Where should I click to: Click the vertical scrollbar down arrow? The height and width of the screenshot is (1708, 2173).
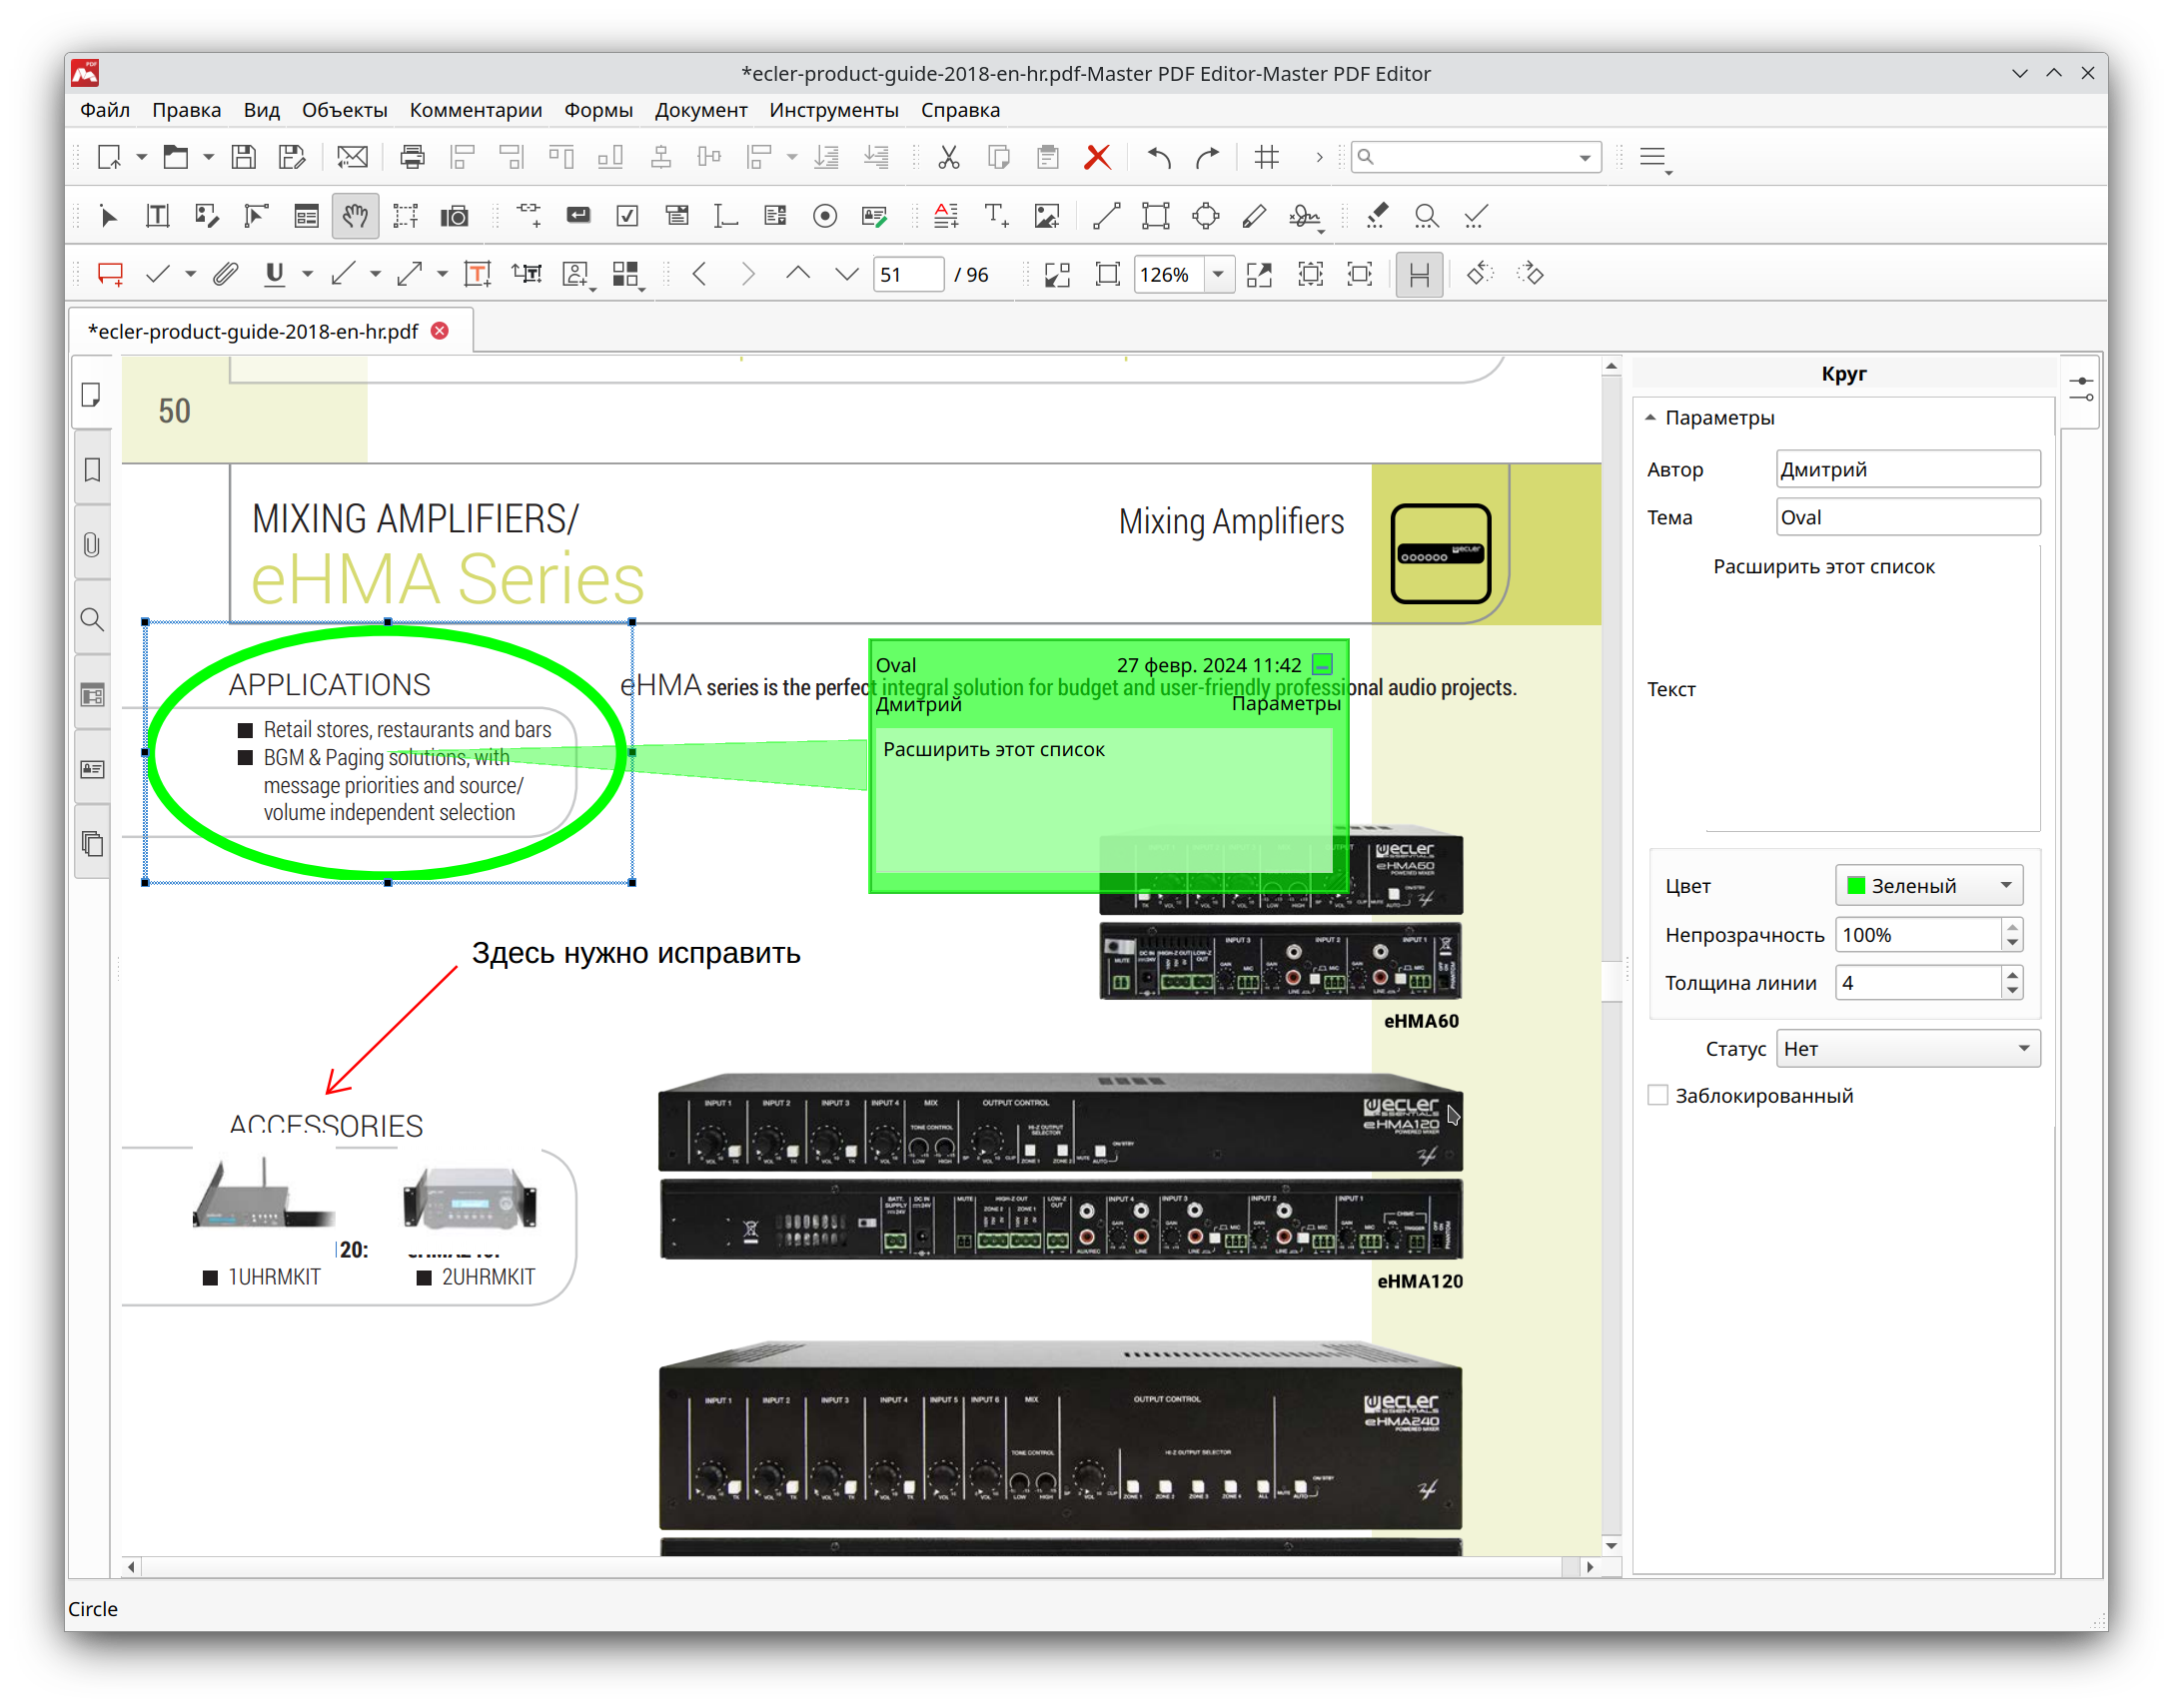pyautogui.click(x=1611, y=1545)
